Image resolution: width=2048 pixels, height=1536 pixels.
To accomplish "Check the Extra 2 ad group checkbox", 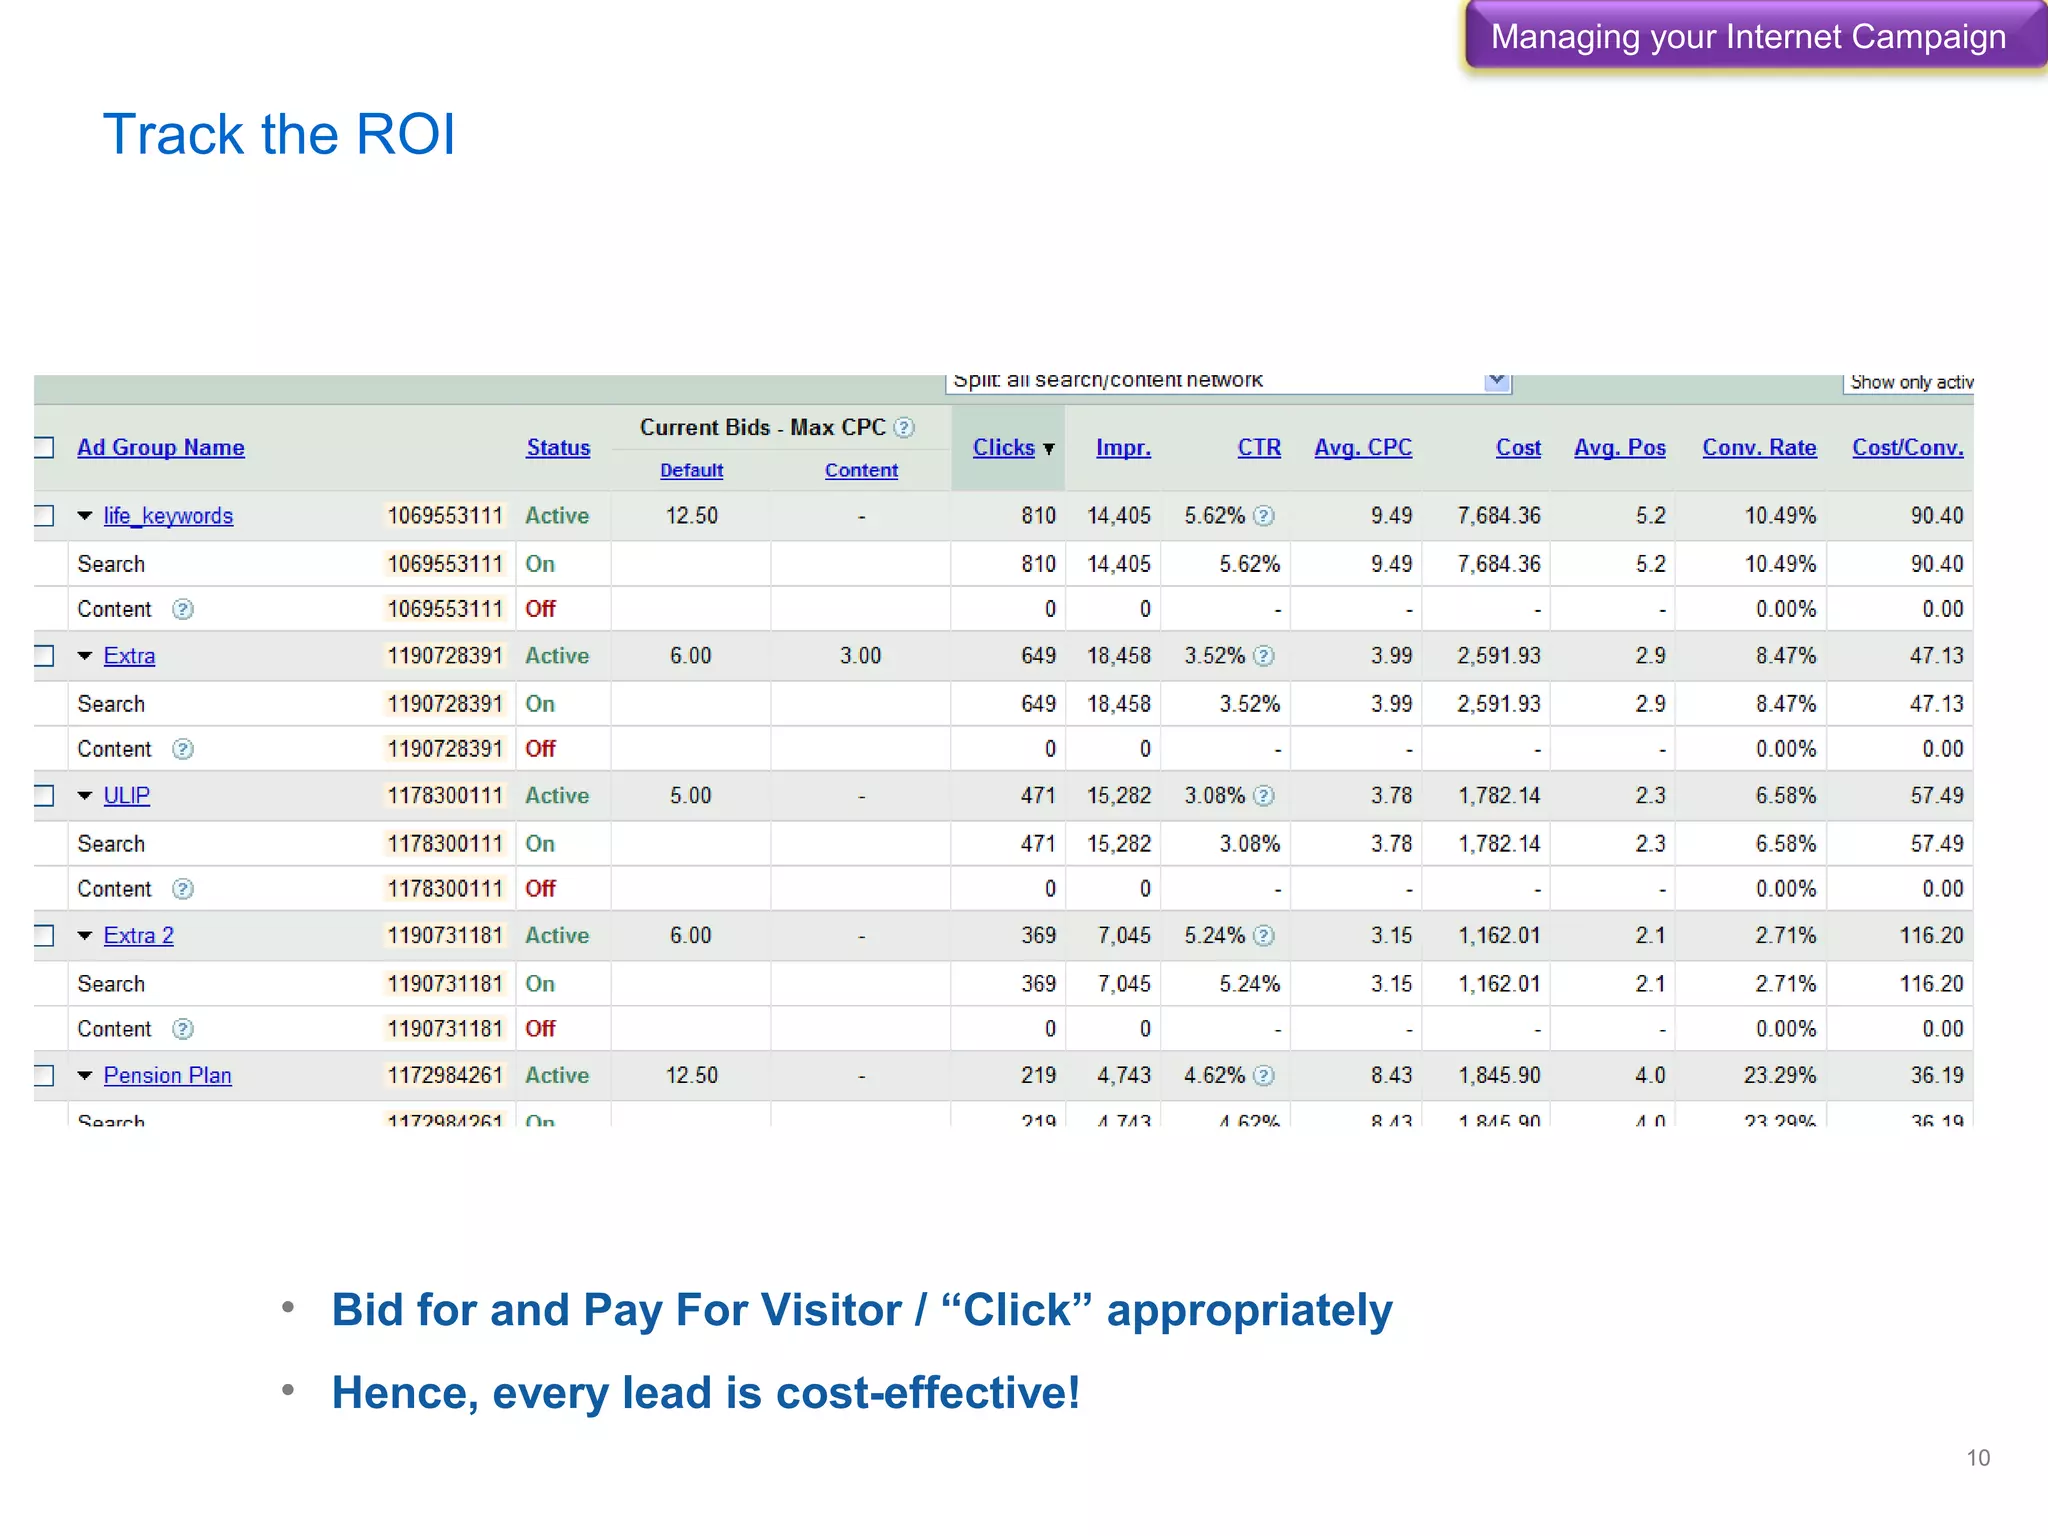I will [x=43, y=935].
